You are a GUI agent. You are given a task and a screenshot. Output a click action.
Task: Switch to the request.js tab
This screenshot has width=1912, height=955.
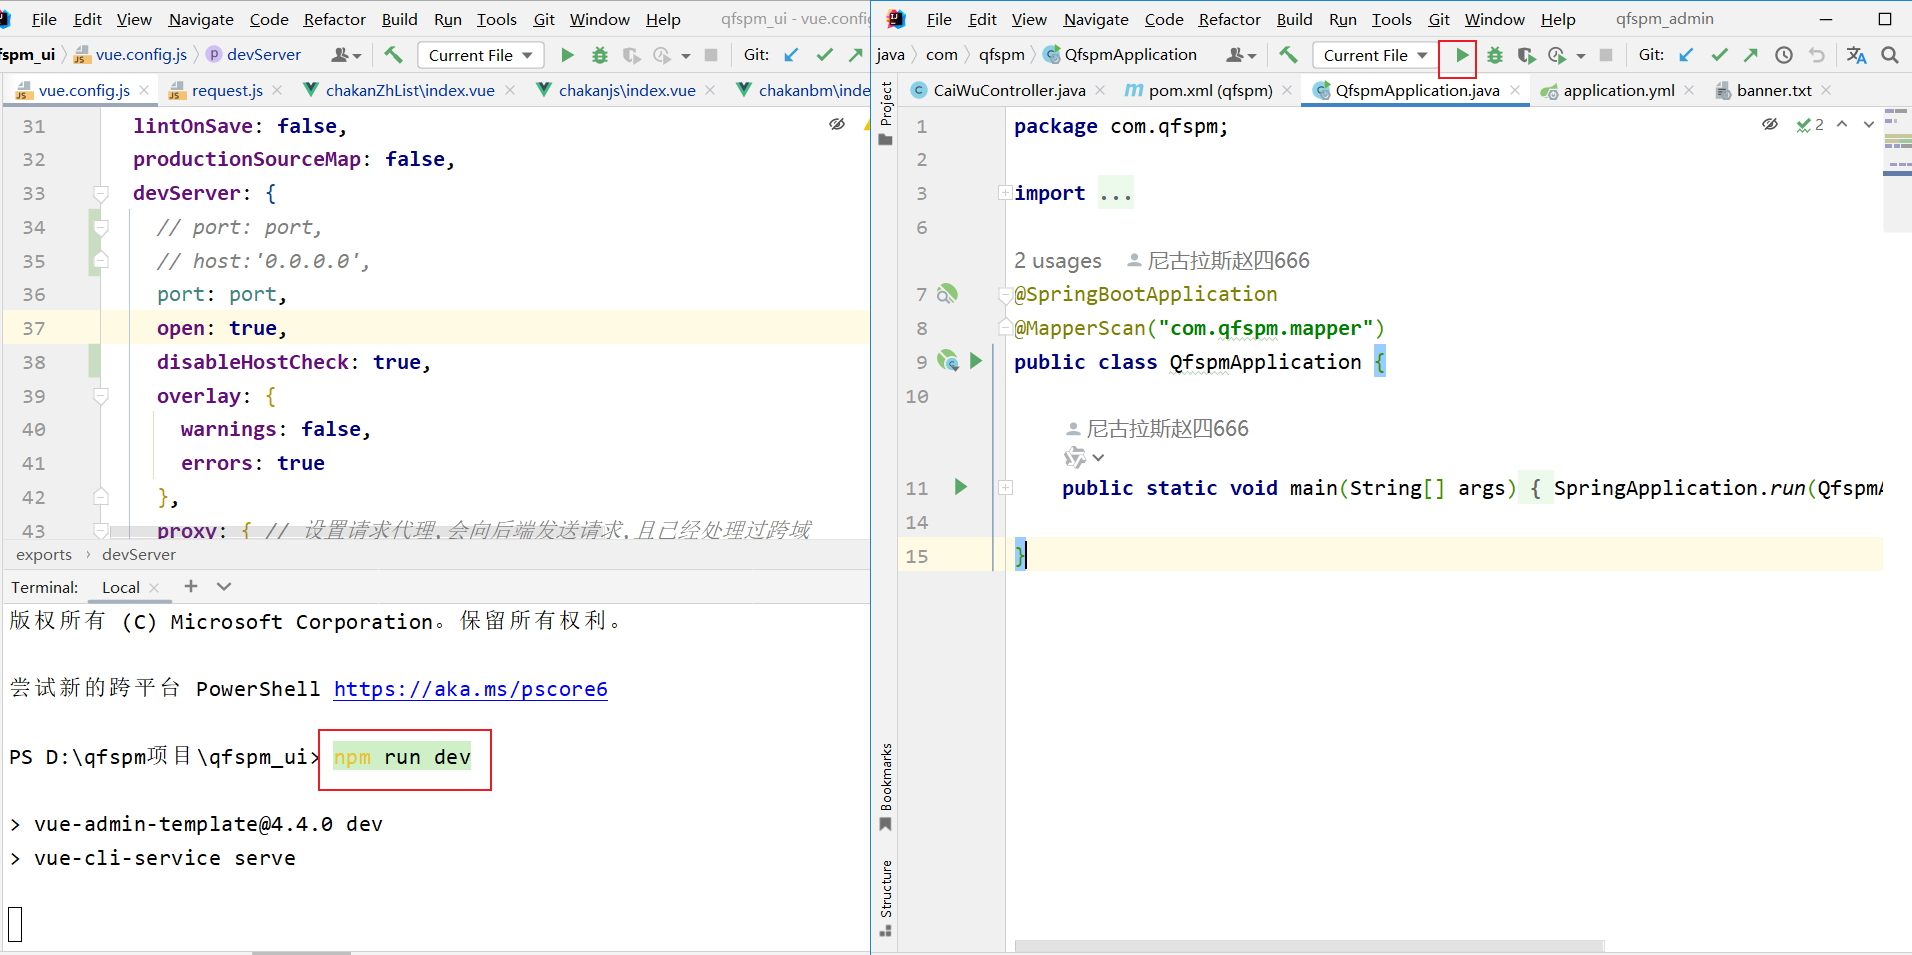(227, 90)
